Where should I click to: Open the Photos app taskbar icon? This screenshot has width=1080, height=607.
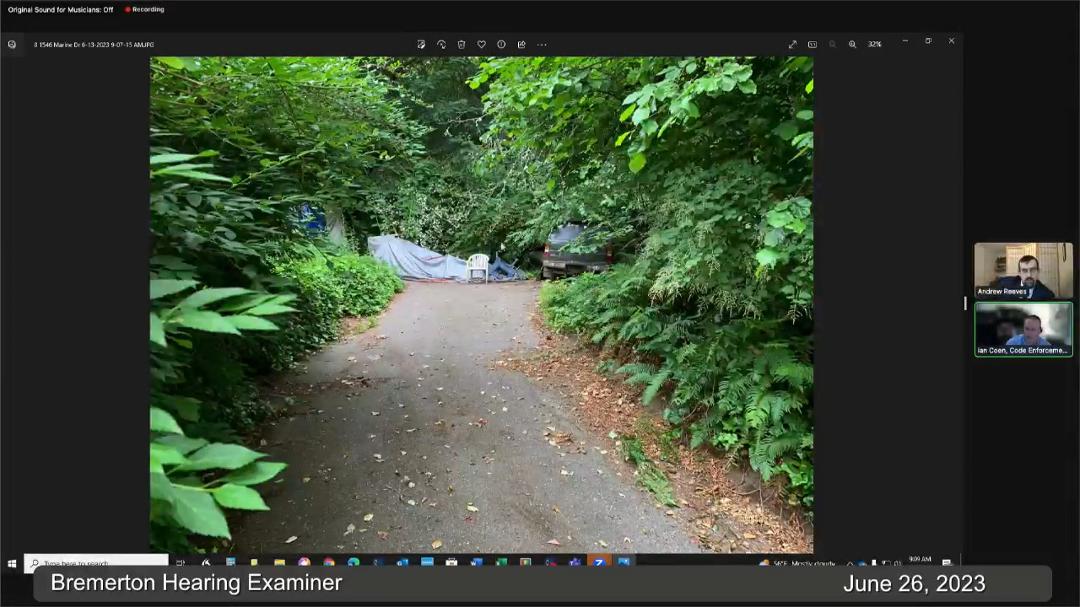point(623,562)
